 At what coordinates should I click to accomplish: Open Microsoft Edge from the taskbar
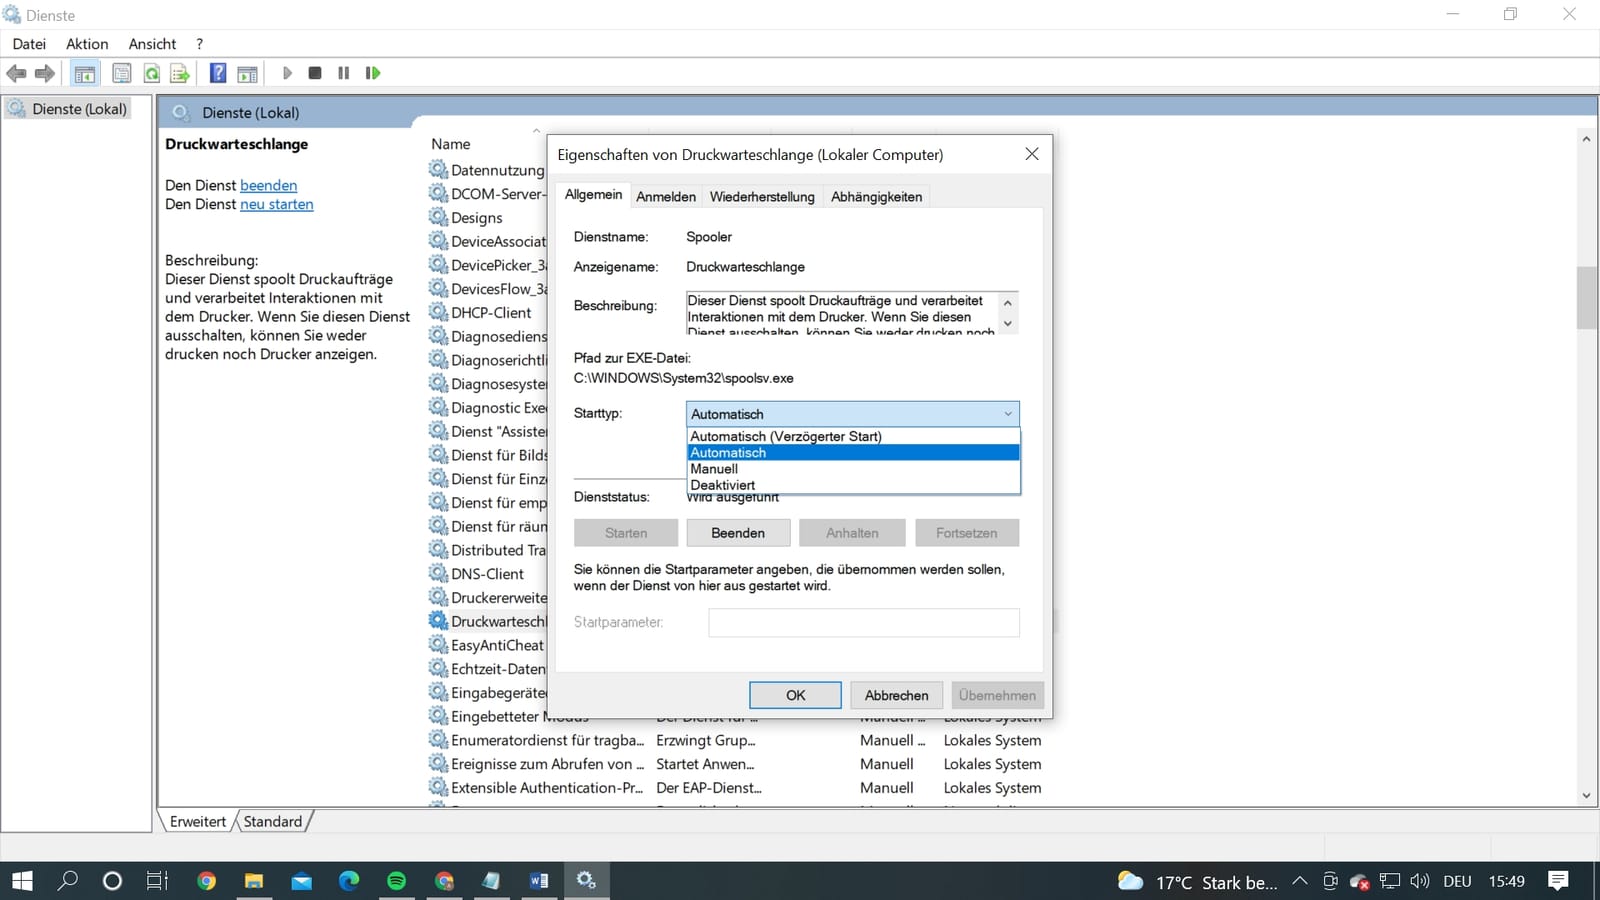tap(349, 881)
